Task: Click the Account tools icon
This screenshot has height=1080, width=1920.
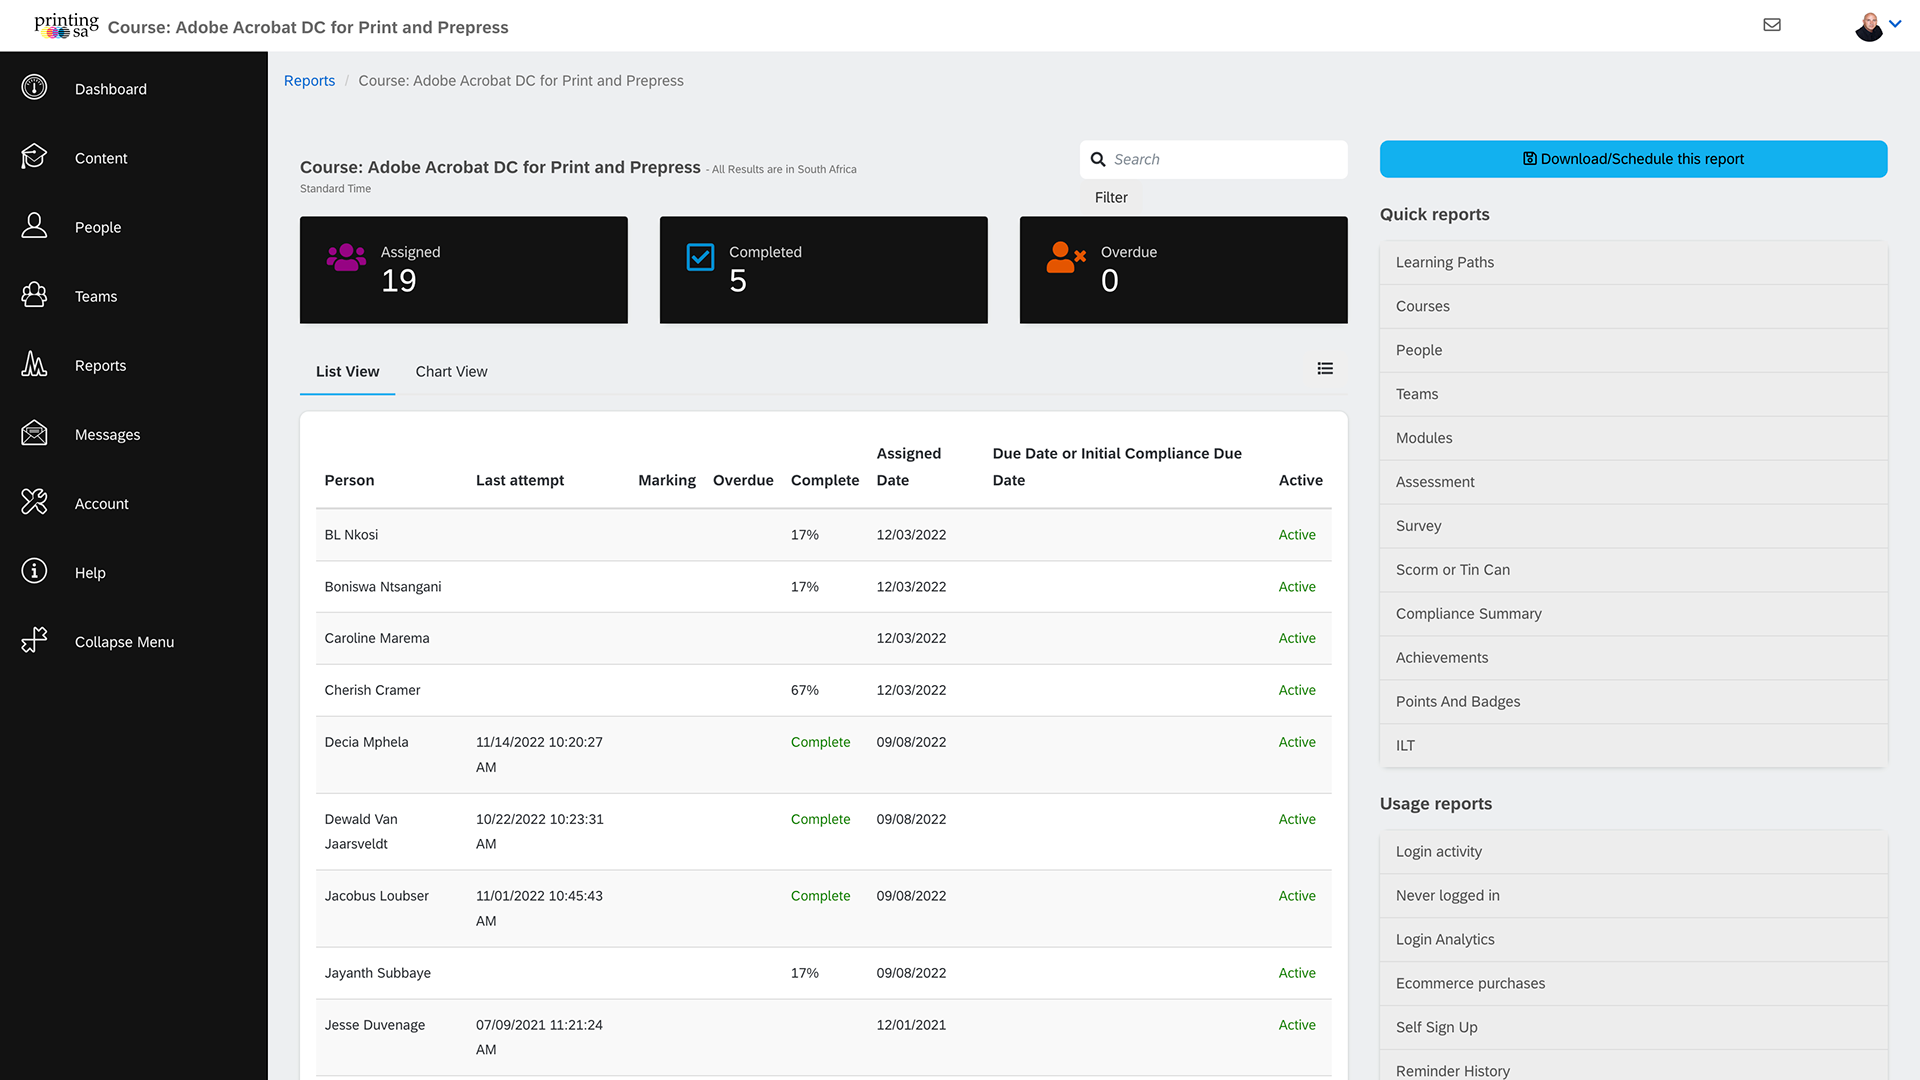Action: [x=34, y=502]
